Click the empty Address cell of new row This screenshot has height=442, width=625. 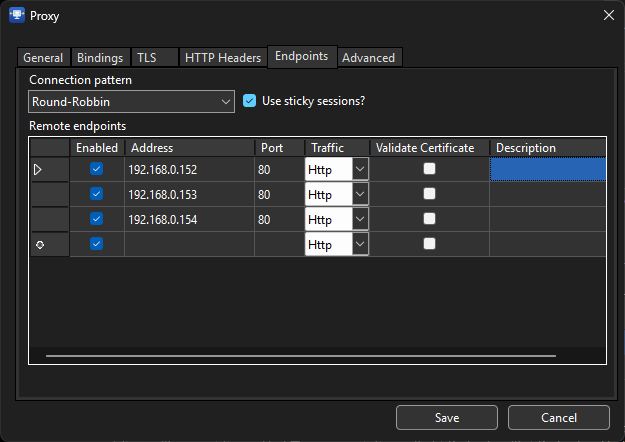tap(189, 244)
